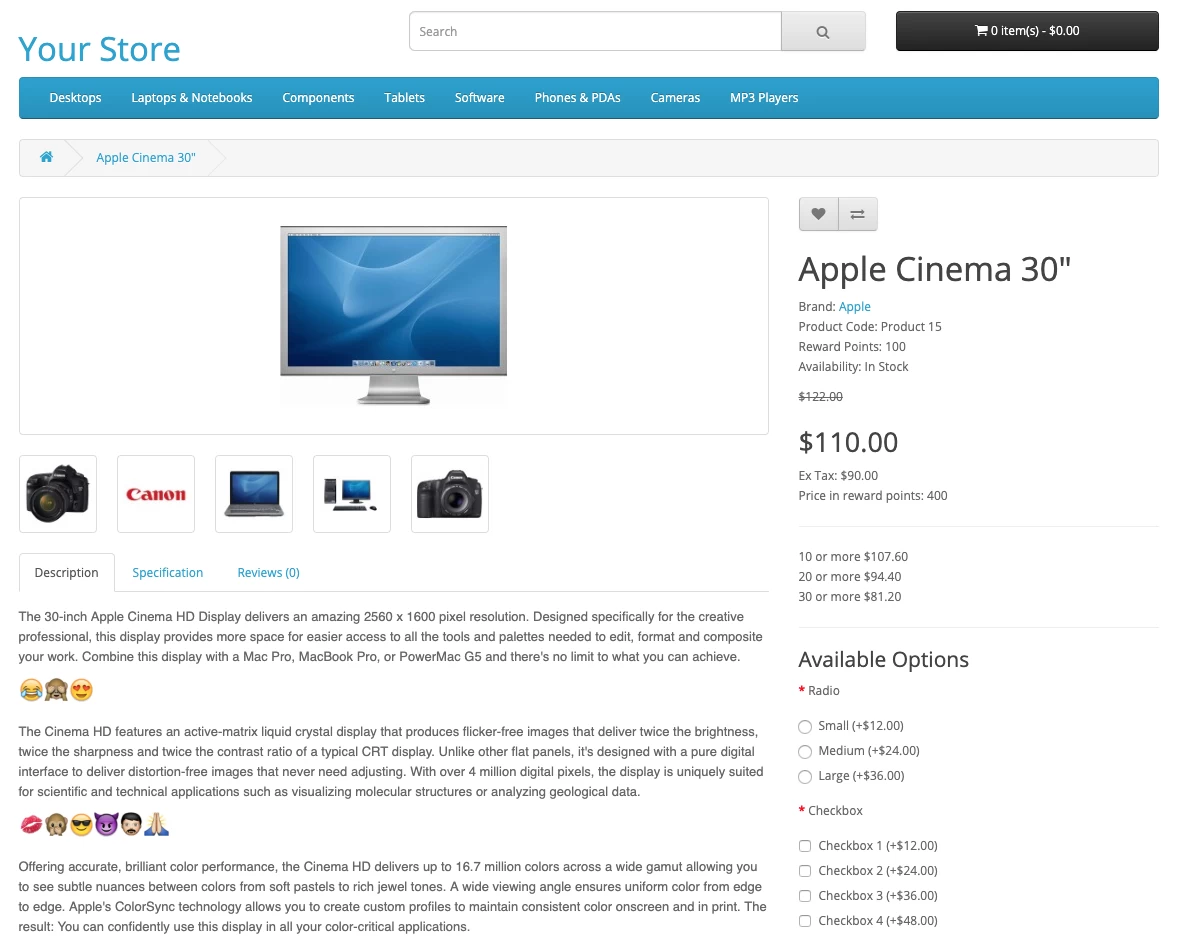Select the Small (+$12.00) radio option
The height and width of the screenshot is (944, 1187).
805,727
